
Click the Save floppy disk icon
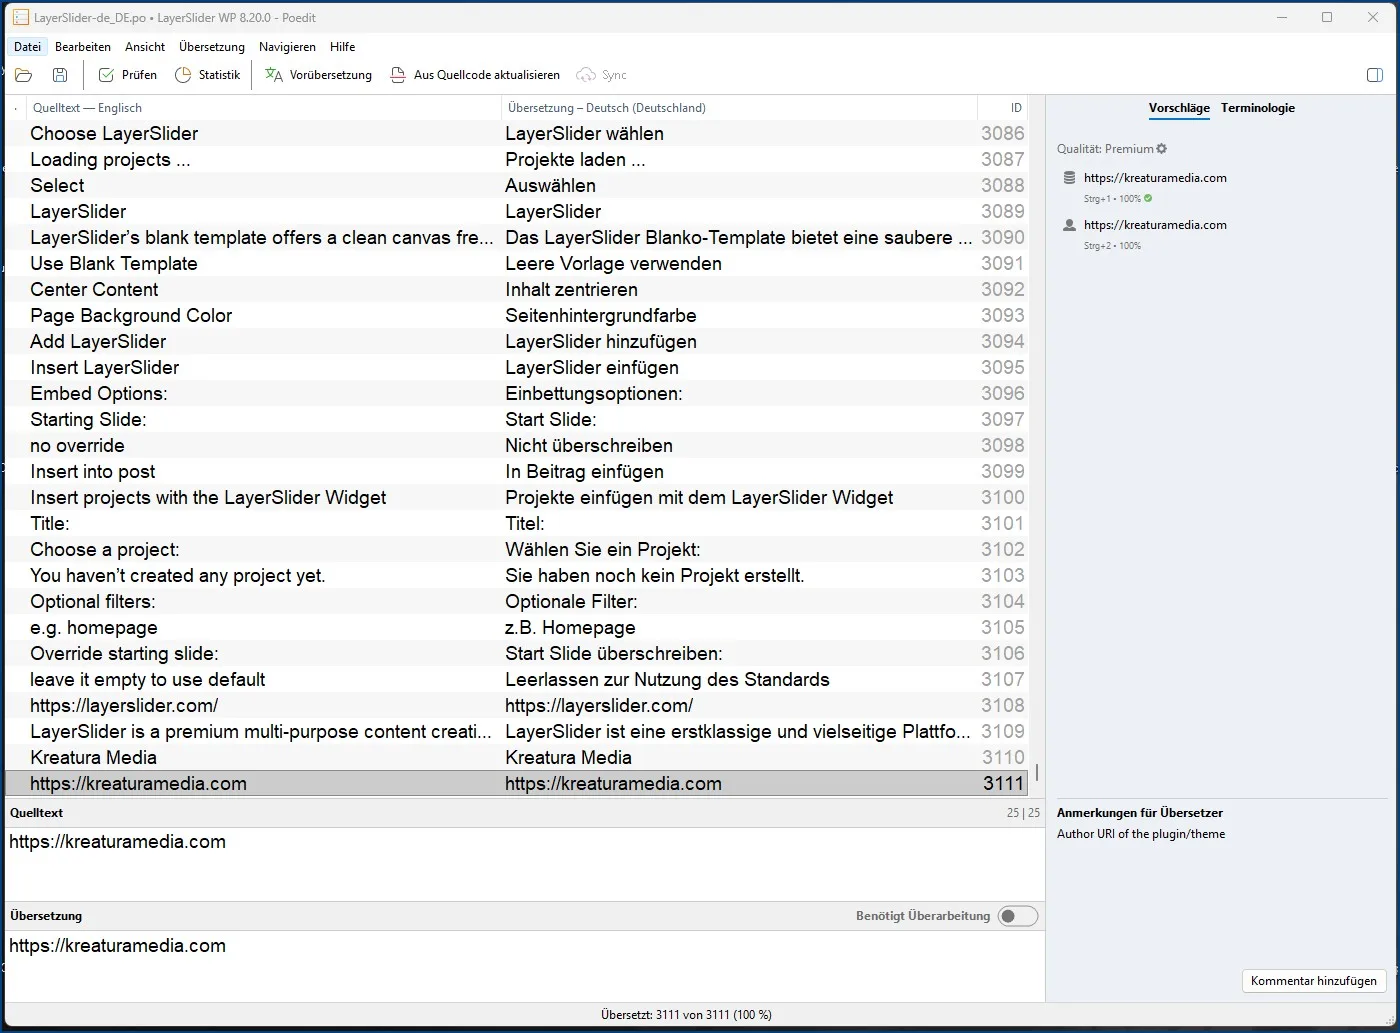point(60,75)
